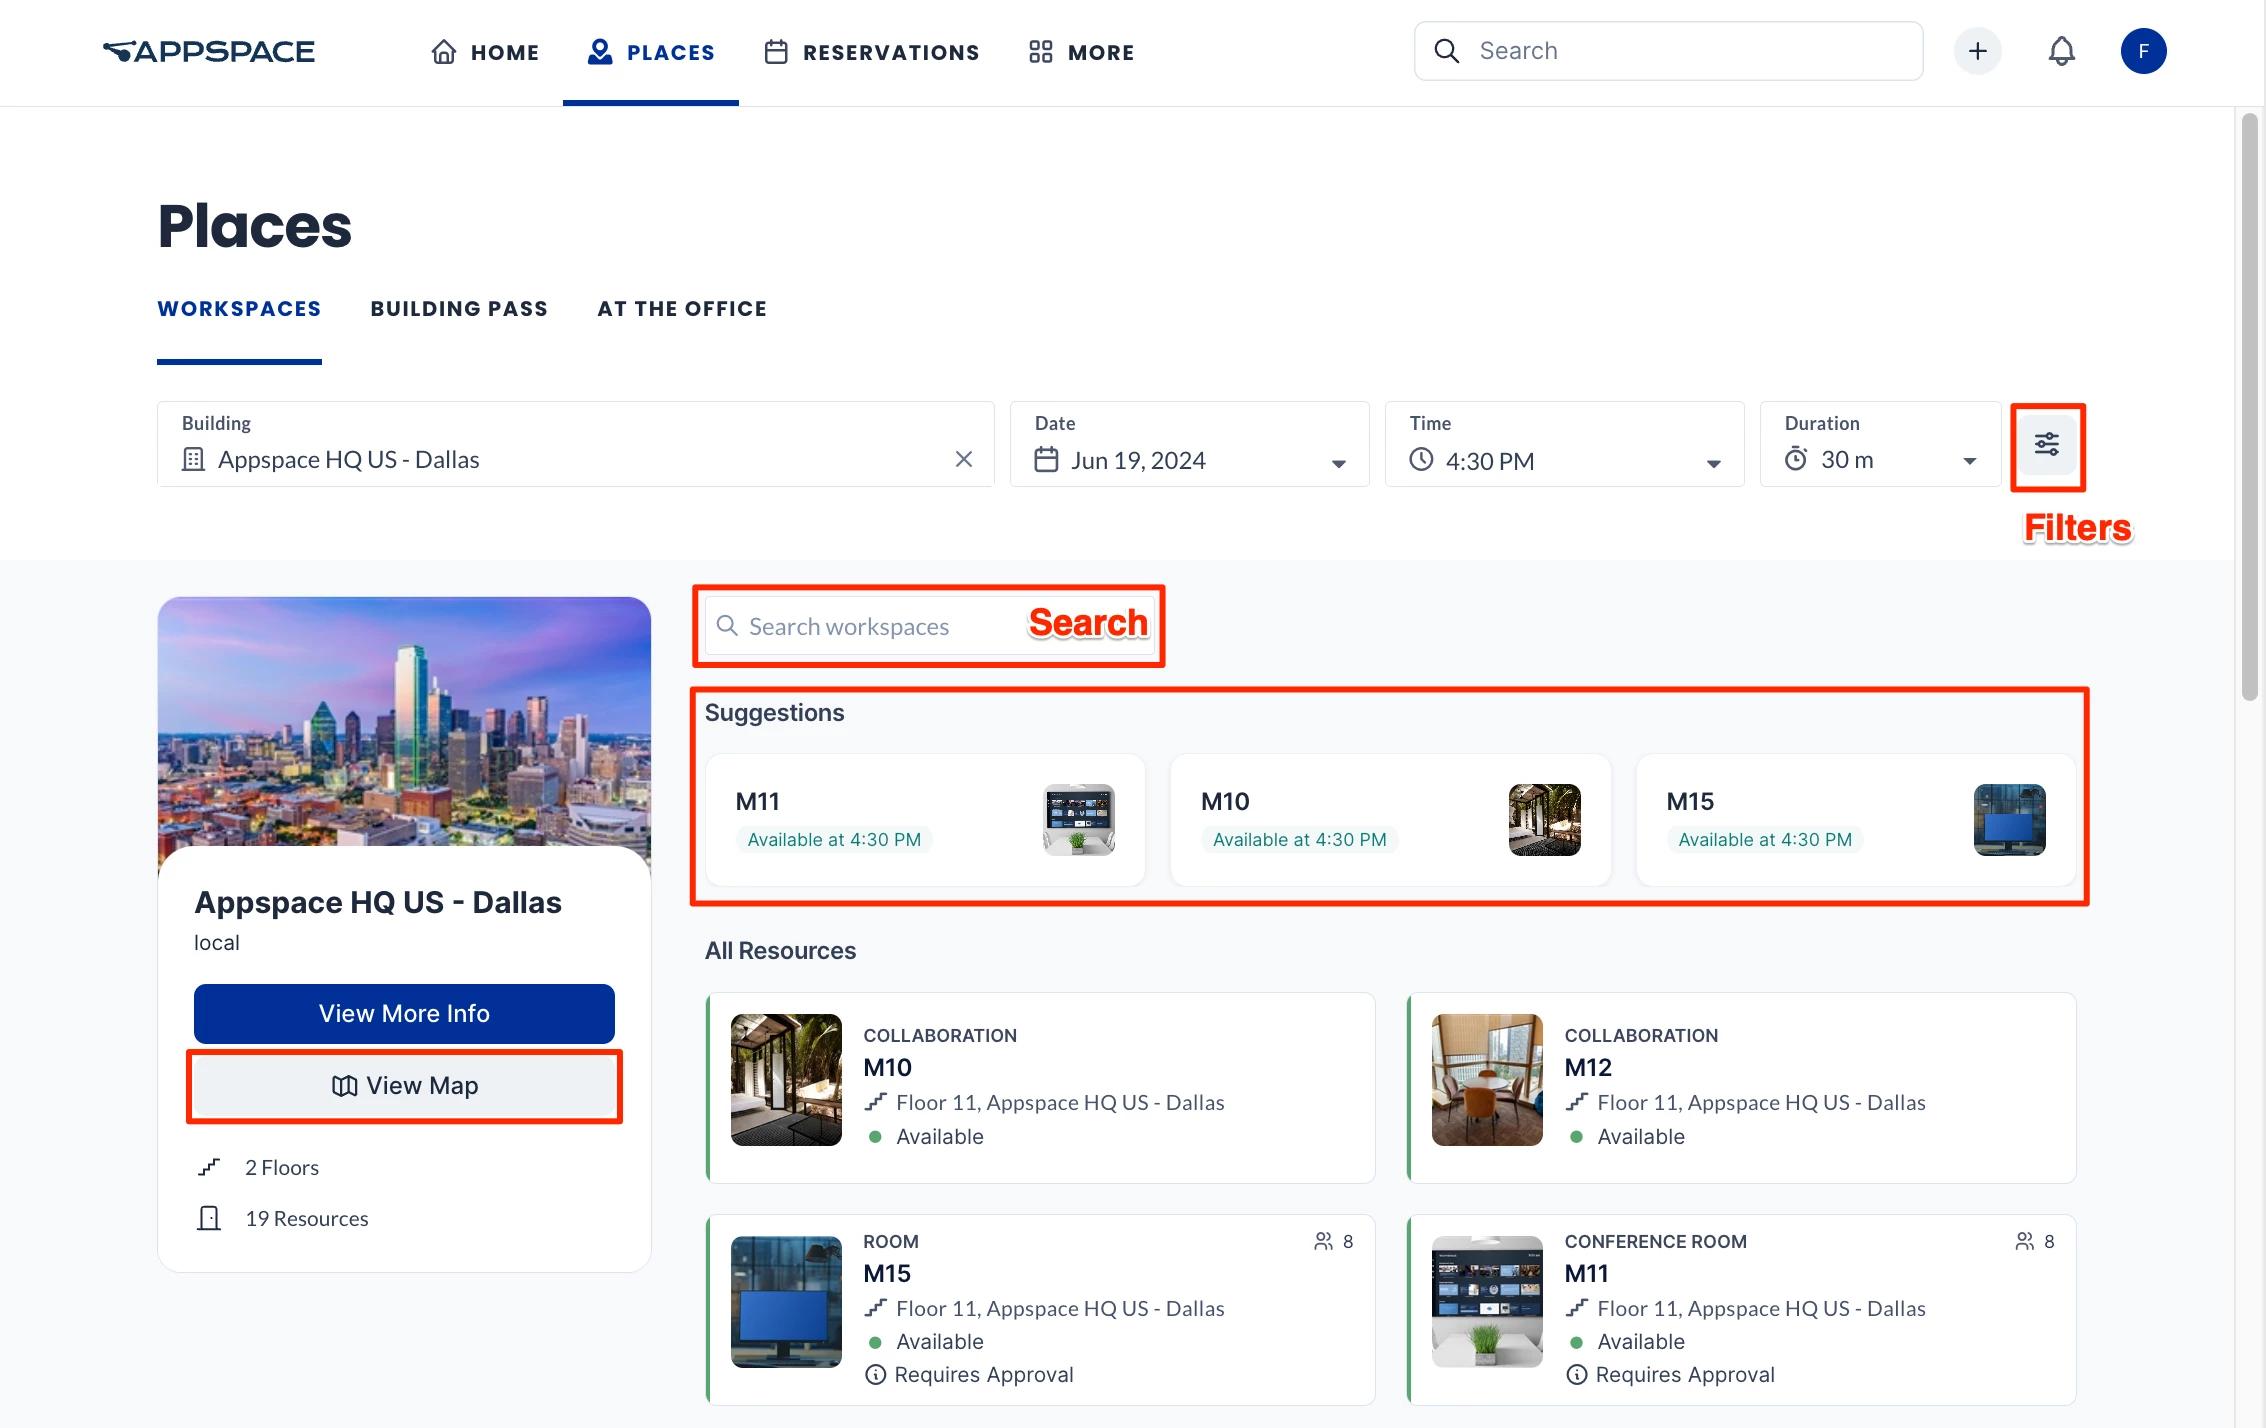Switch to the At The Office tab
The height and width of the screenshot is (1428, 2266).
[682, 309]
